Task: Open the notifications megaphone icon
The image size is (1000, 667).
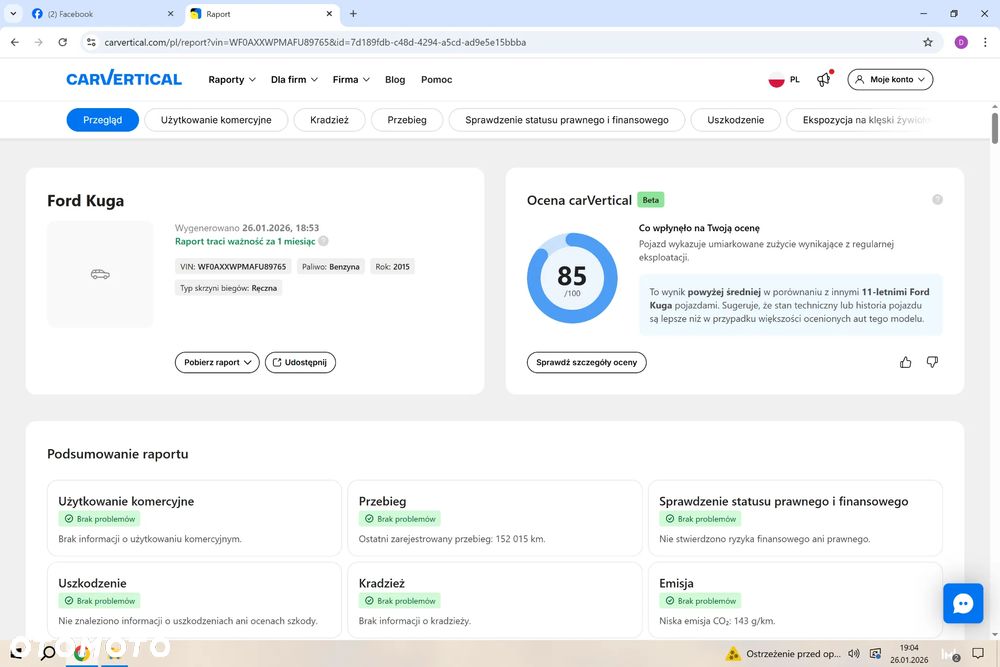Action: pos(824,79)
